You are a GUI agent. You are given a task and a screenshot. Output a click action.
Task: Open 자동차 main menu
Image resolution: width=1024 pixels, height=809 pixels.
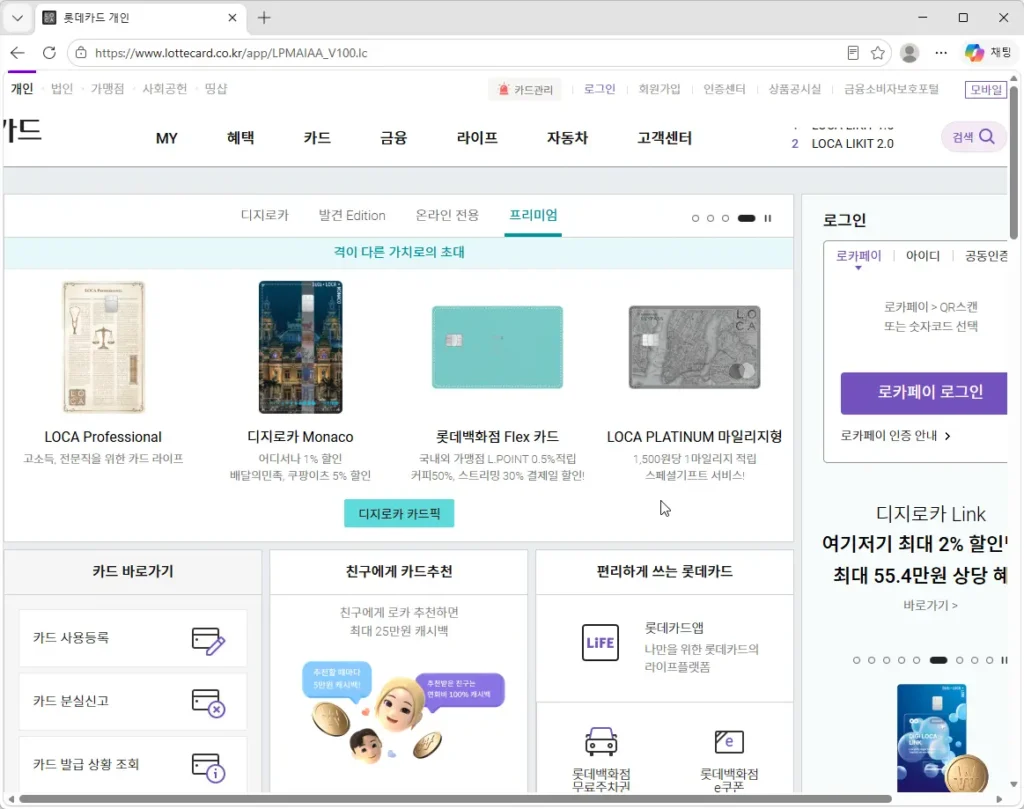[x=567, y=138]
